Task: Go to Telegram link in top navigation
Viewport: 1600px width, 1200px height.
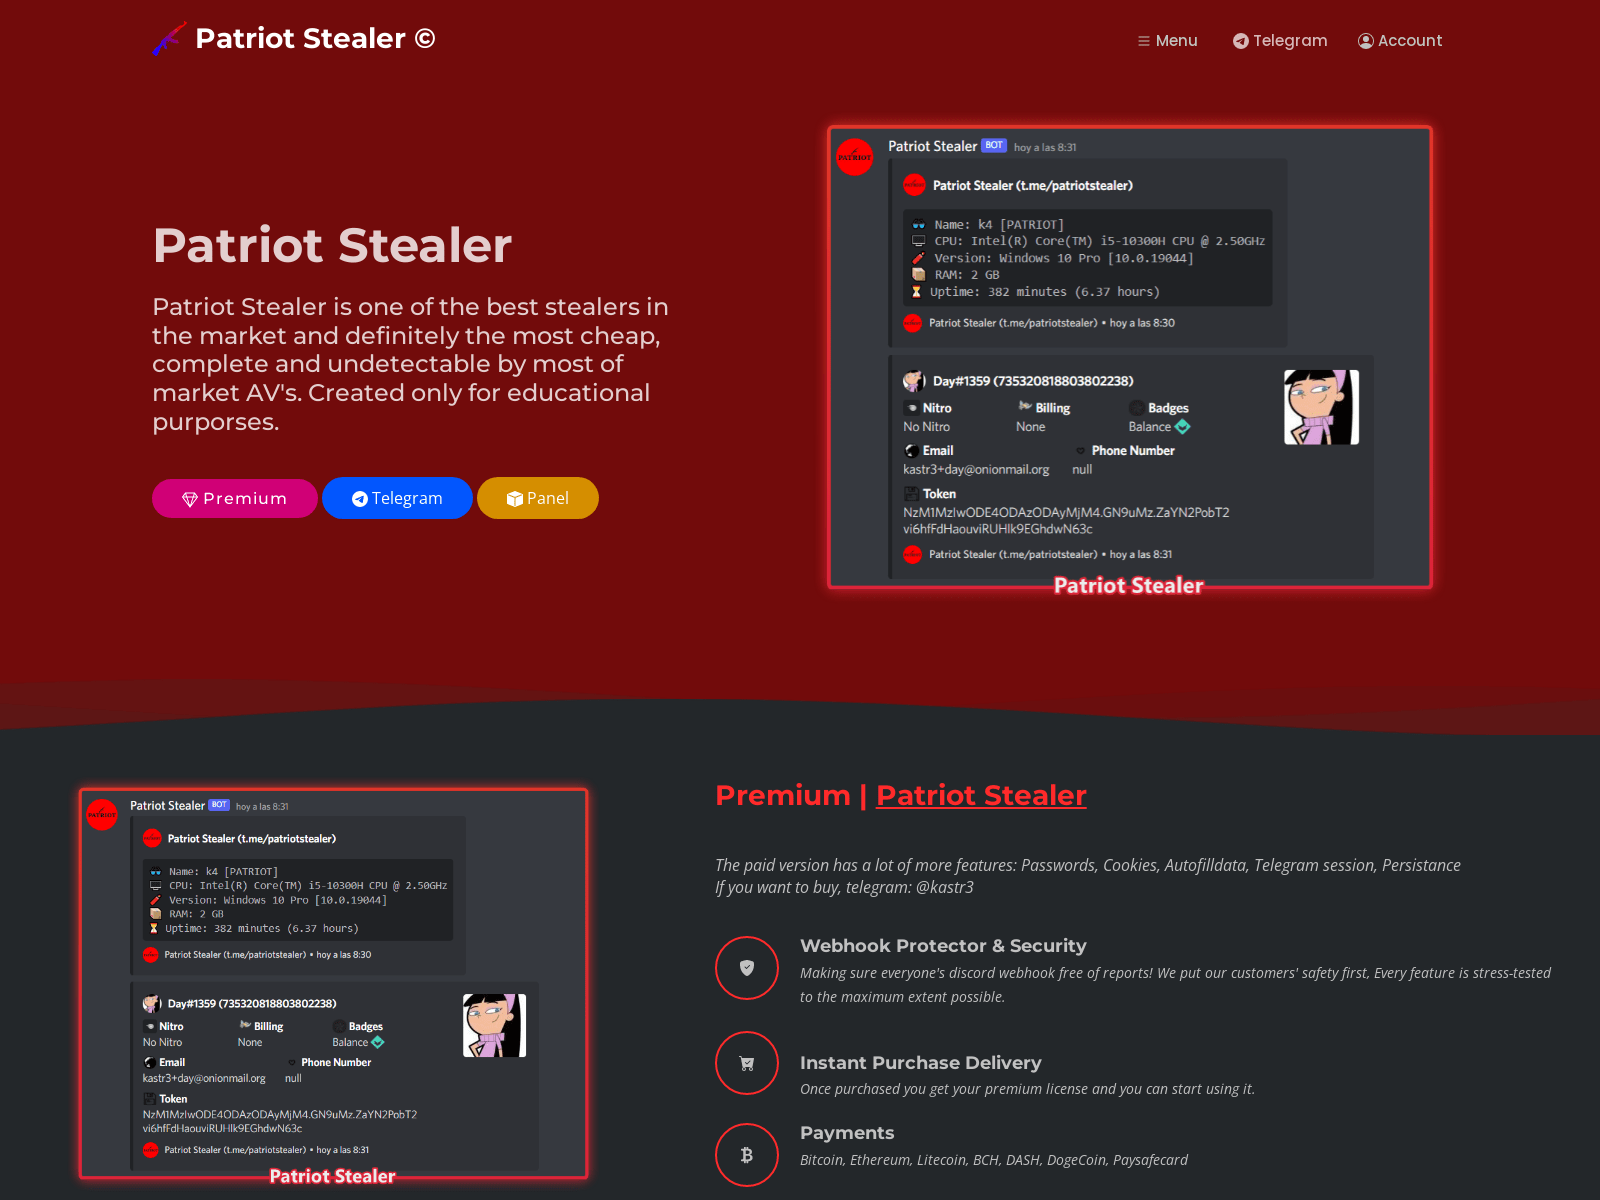Action: (x=1280, y=41)
